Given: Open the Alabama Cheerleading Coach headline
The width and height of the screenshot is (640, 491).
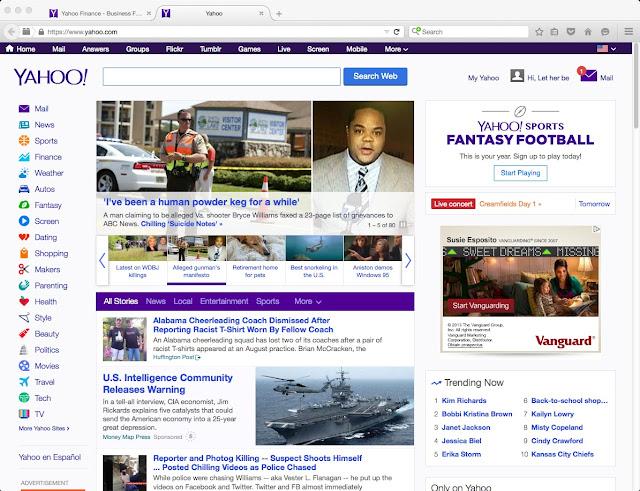Looking at the screenshot, I should (243, 325).
